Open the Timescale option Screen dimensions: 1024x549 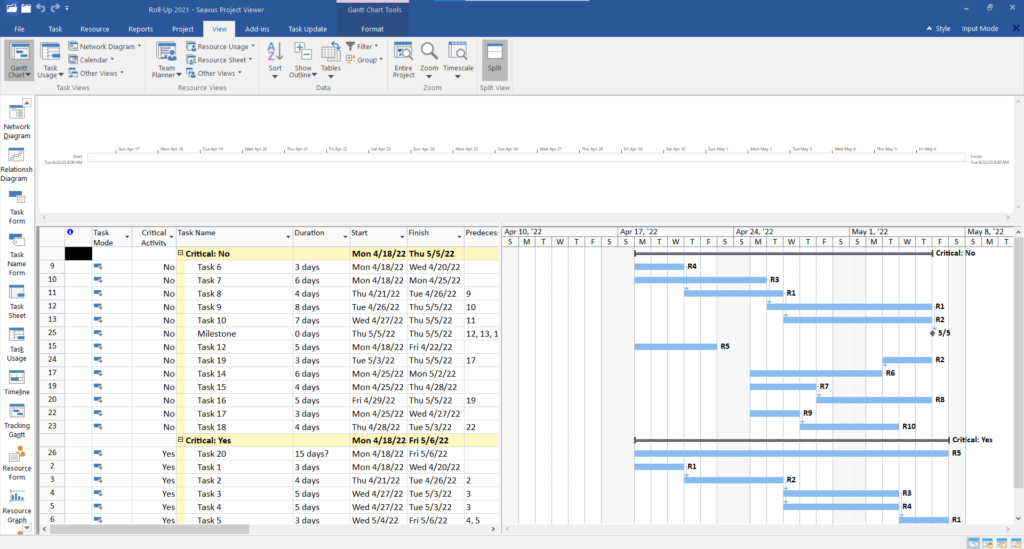coord(458,60)
